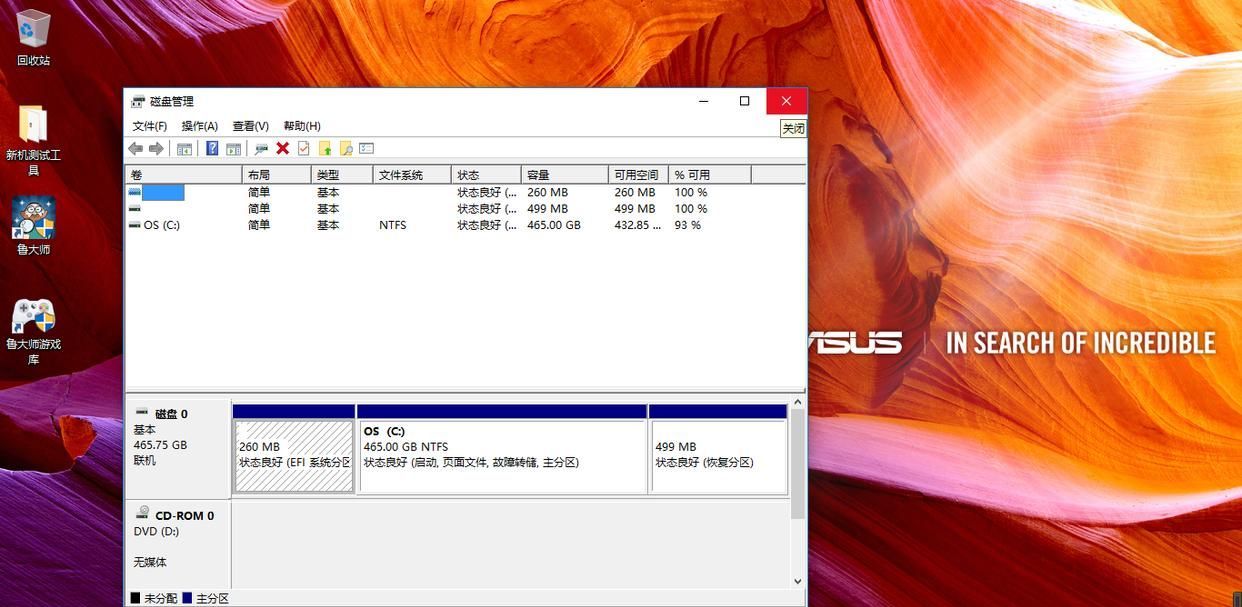The height and width of the screenshot is (607, 1242).
Task: Click the drive icon of the highlighted 260 MB row
Action: tap(134, 192)
